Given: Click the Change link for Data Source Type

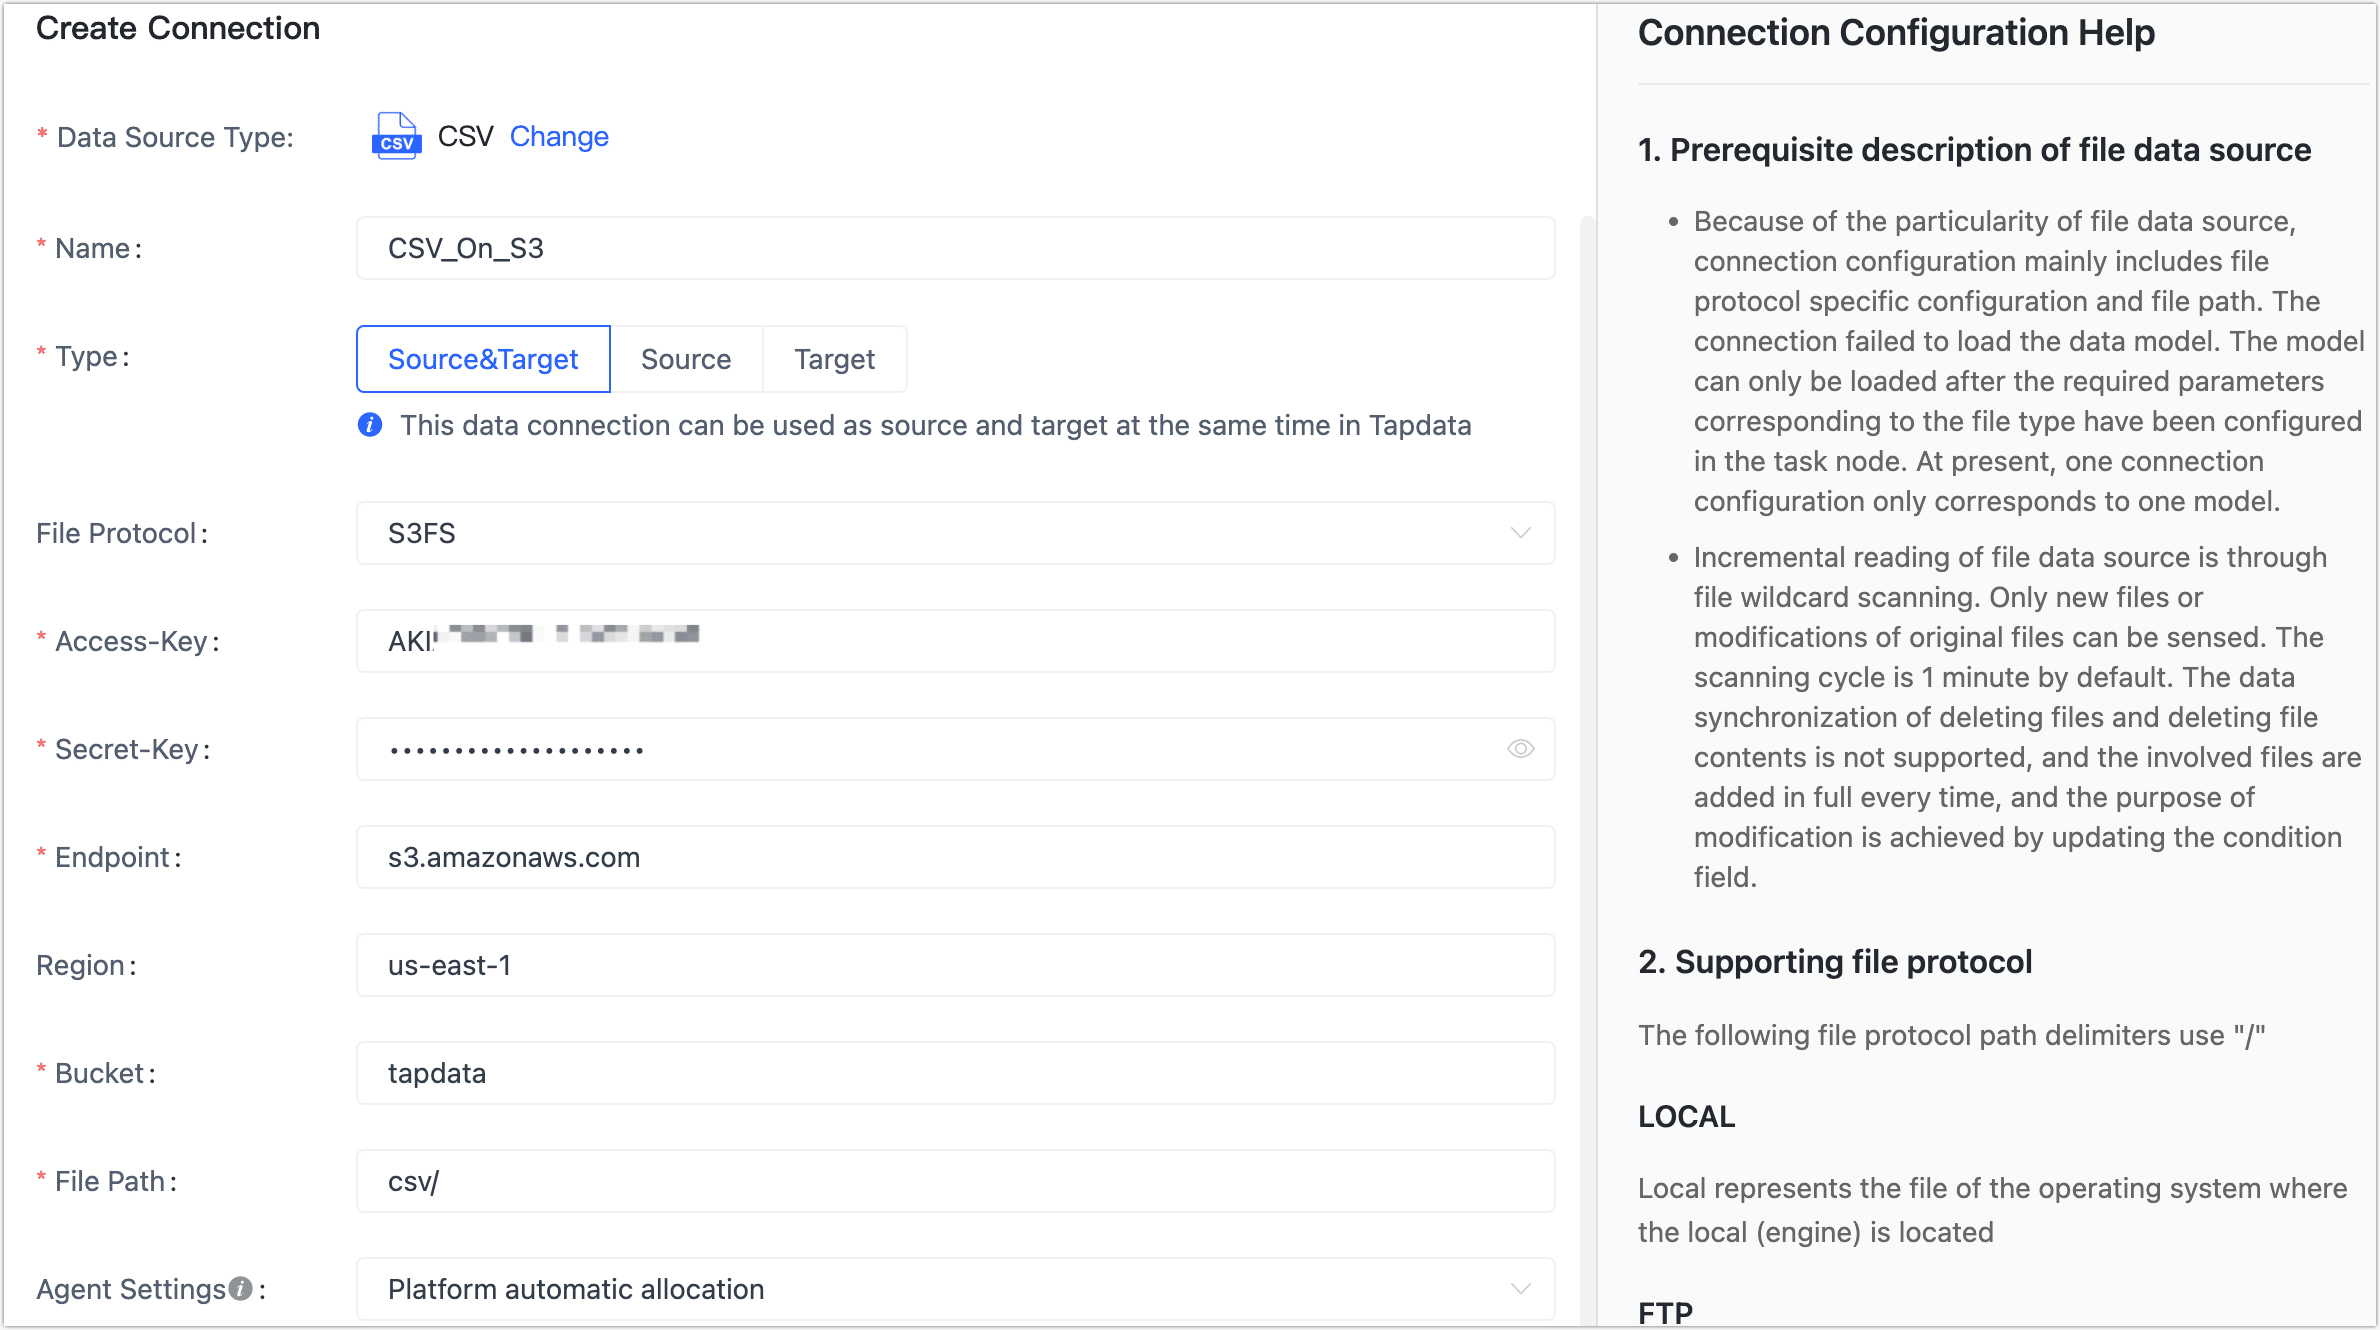Looking at the screenshot, I should [561, 137].
